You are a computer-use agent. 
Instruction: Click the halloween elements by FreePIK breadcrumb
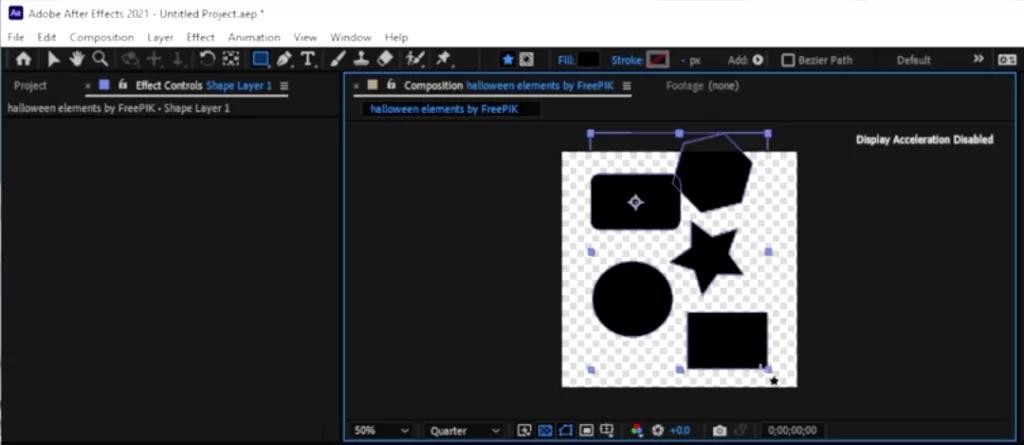point(444,109)
